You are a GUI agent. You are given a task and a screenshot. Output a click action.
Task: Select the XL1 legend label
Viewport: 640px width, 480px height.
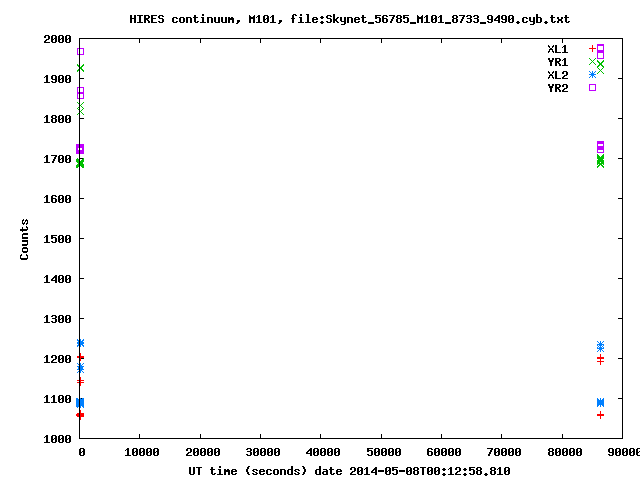click(558, 49)
